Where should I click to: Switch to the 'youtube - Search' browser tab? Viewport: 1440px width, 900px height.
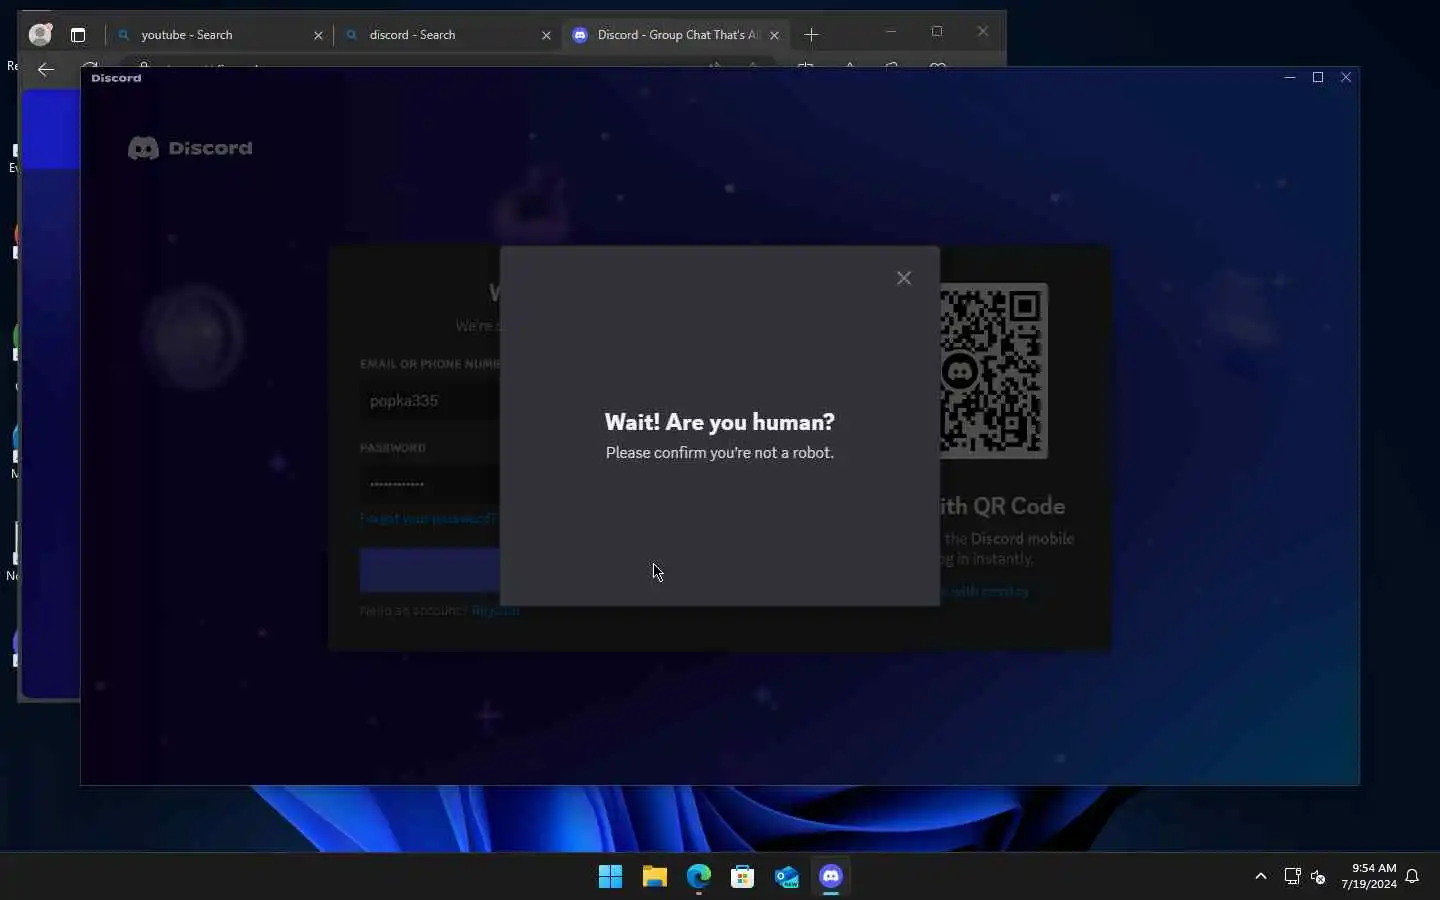click(219, 35)
